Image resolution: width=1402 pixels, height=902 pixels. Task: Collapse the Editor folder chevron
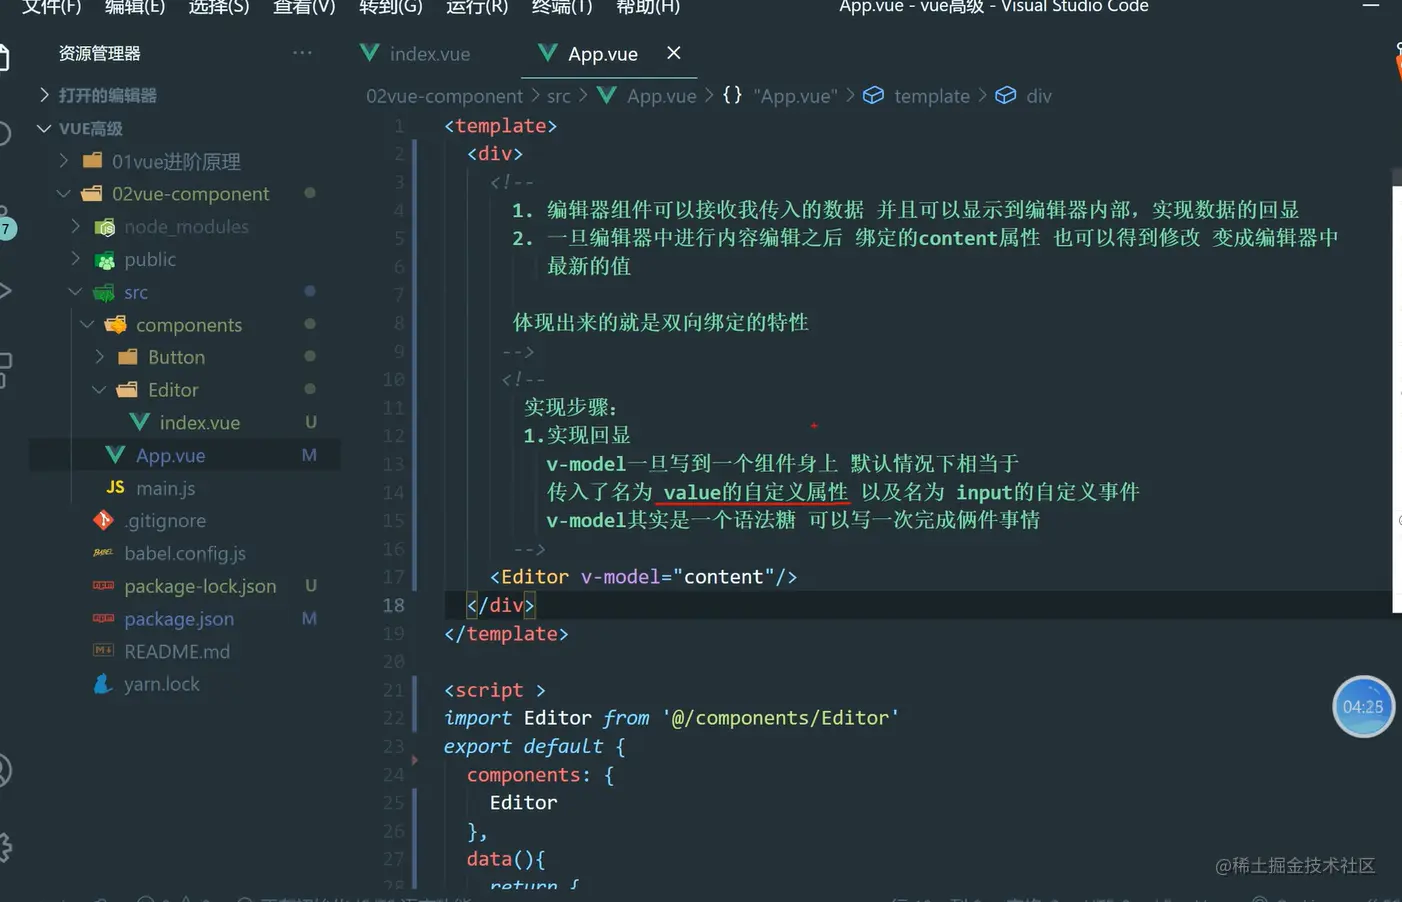tap(100, 390)
